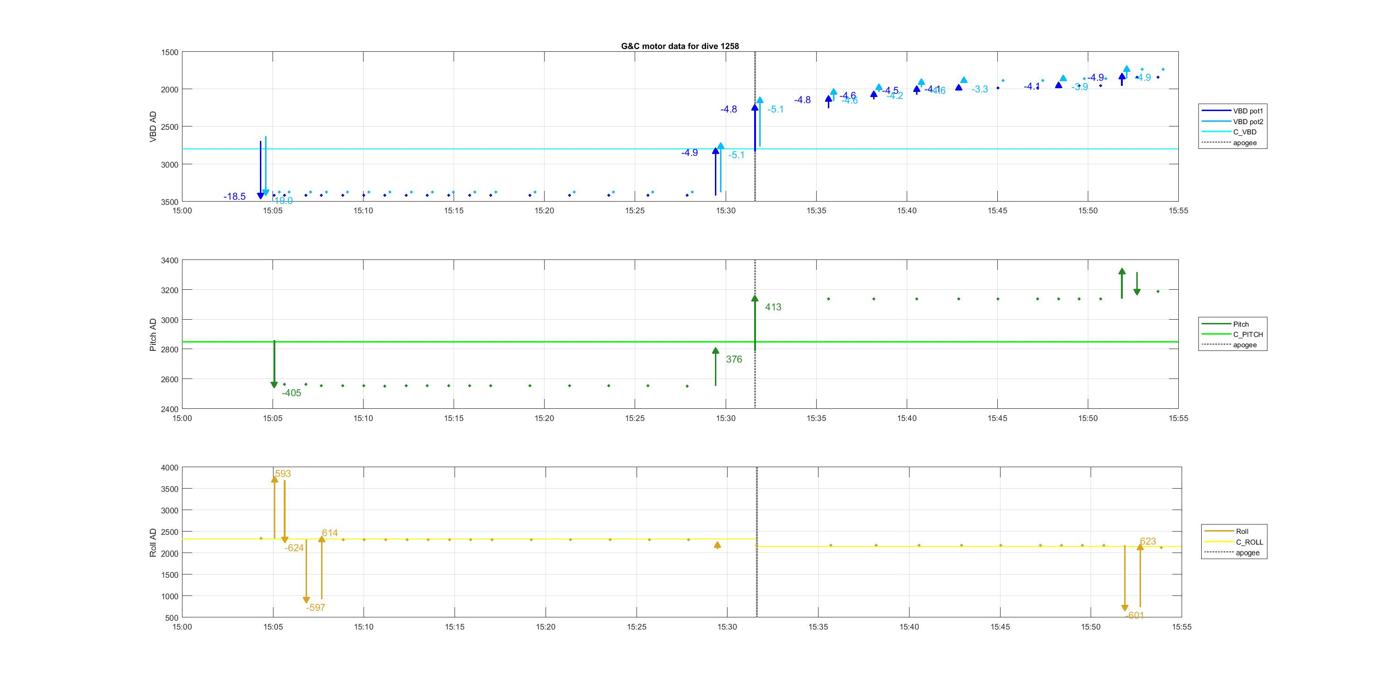Click the '376' pitch data label
1400x693 pixels.
(734, 359)
